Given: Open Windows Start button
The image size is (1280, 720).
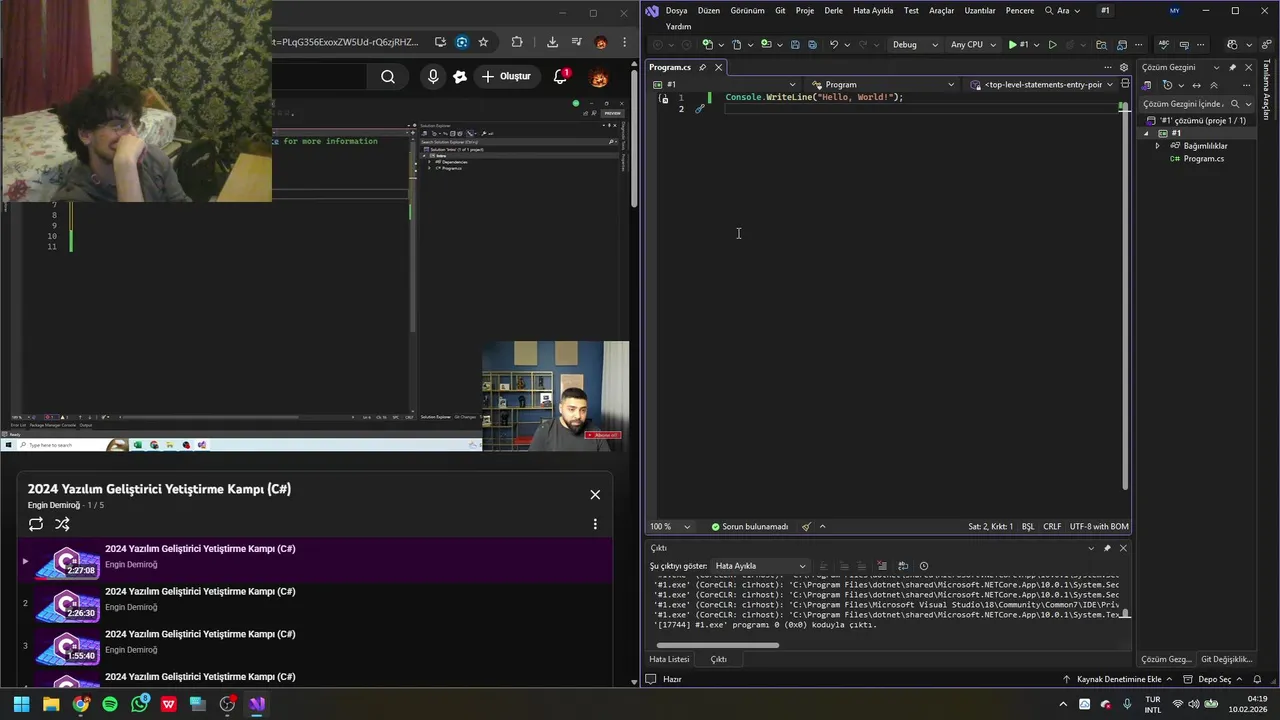Looking at the screenshot, I should coord(21,704).
